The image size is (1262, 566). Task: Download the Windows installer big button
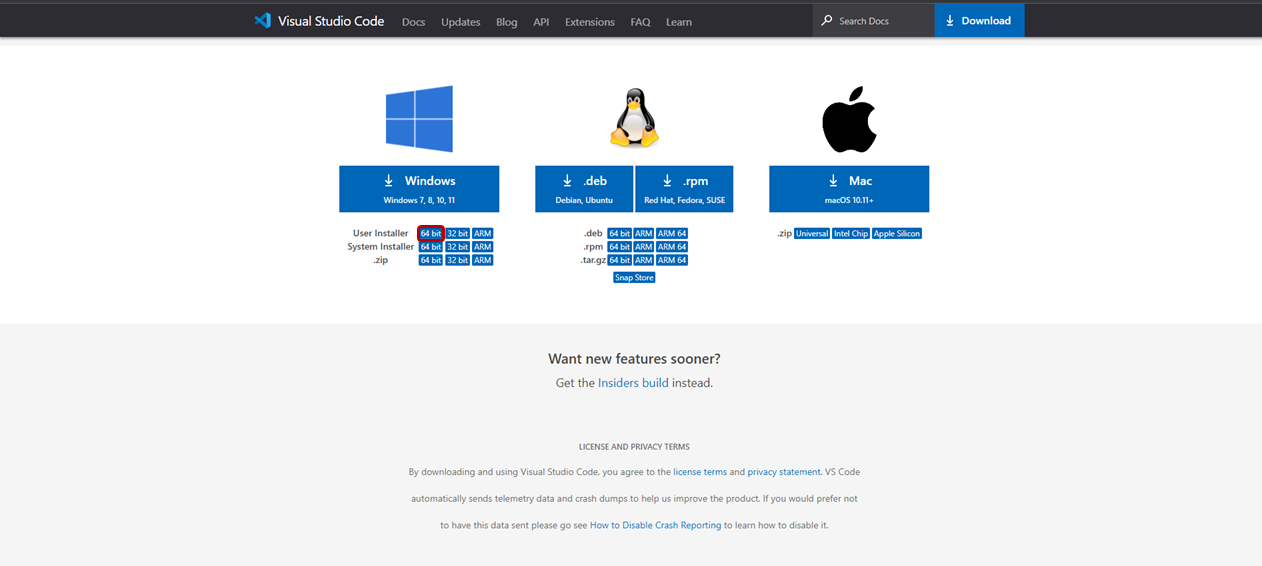point(419,189)
